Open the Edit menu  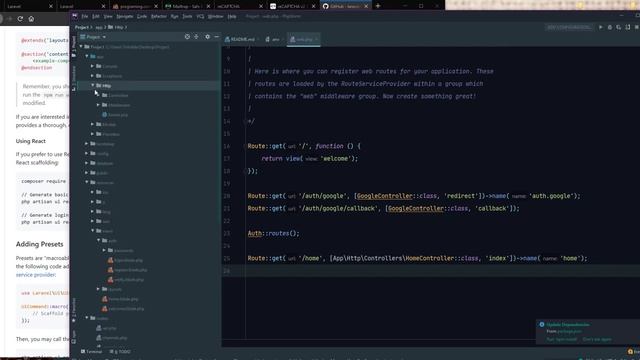[x=96, y=16]
